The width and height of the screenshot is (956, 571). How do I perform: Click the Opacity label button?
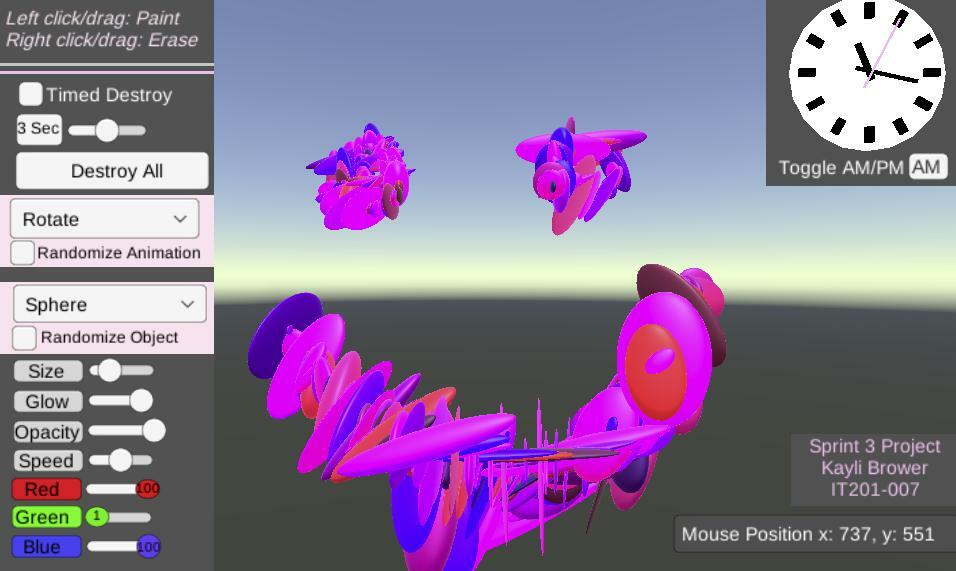[48, 431]
